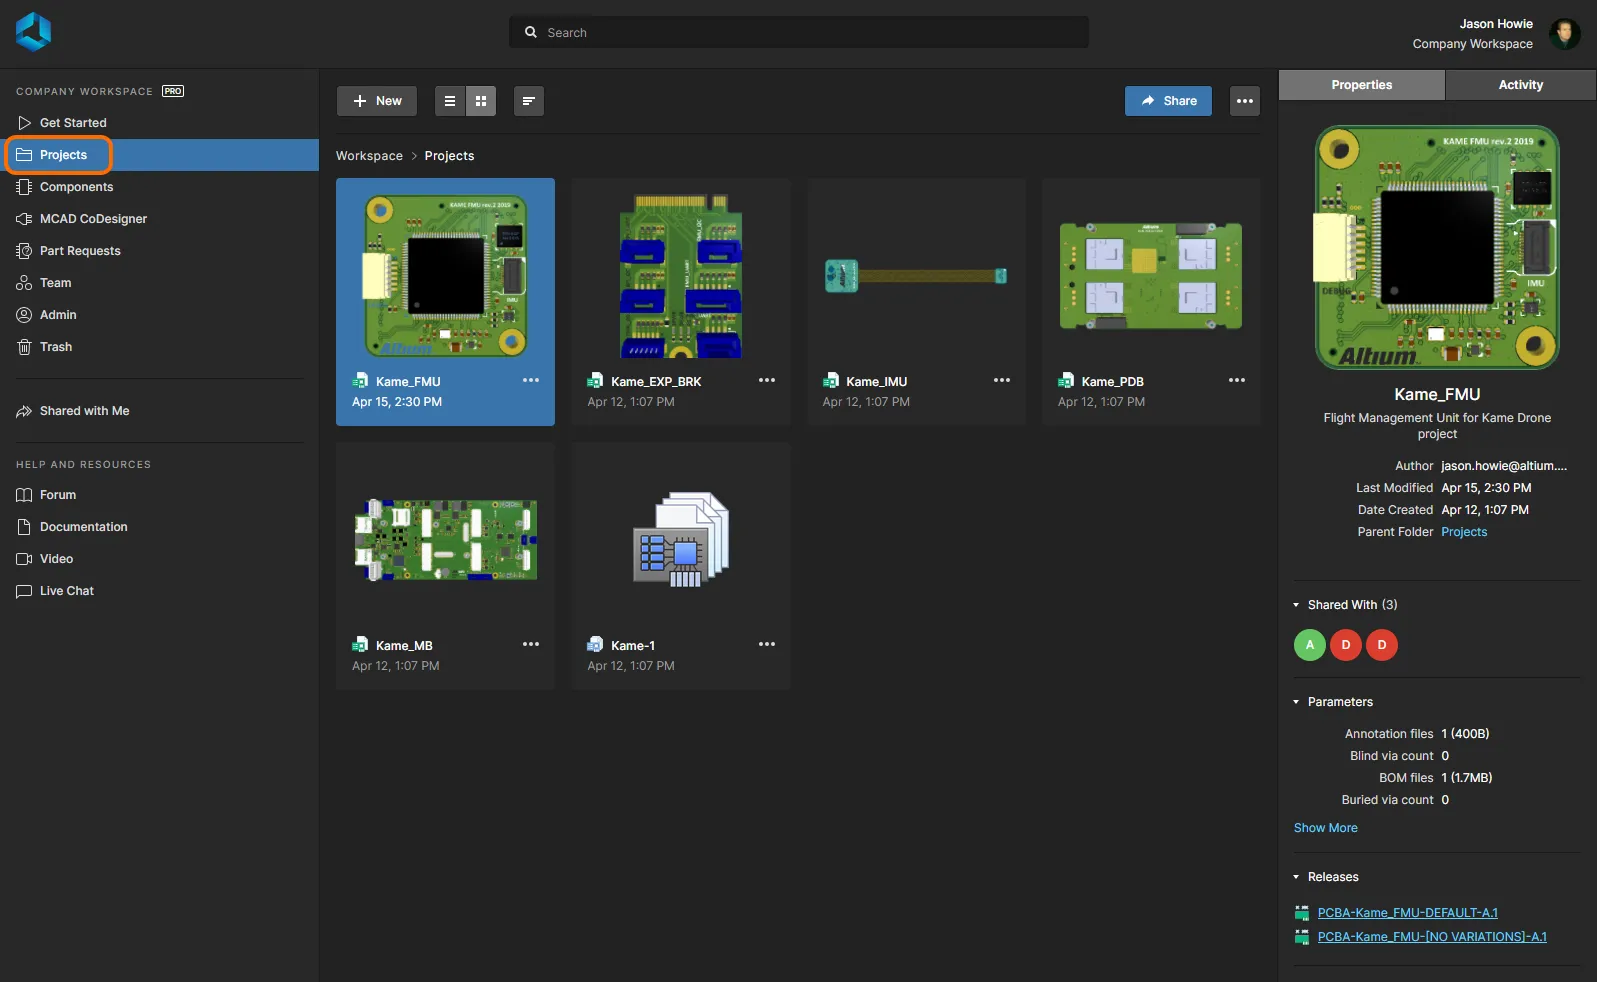Click the Altium 365 logo icon
Viewport: 1597px width, 982px height.
click(33, 32)
